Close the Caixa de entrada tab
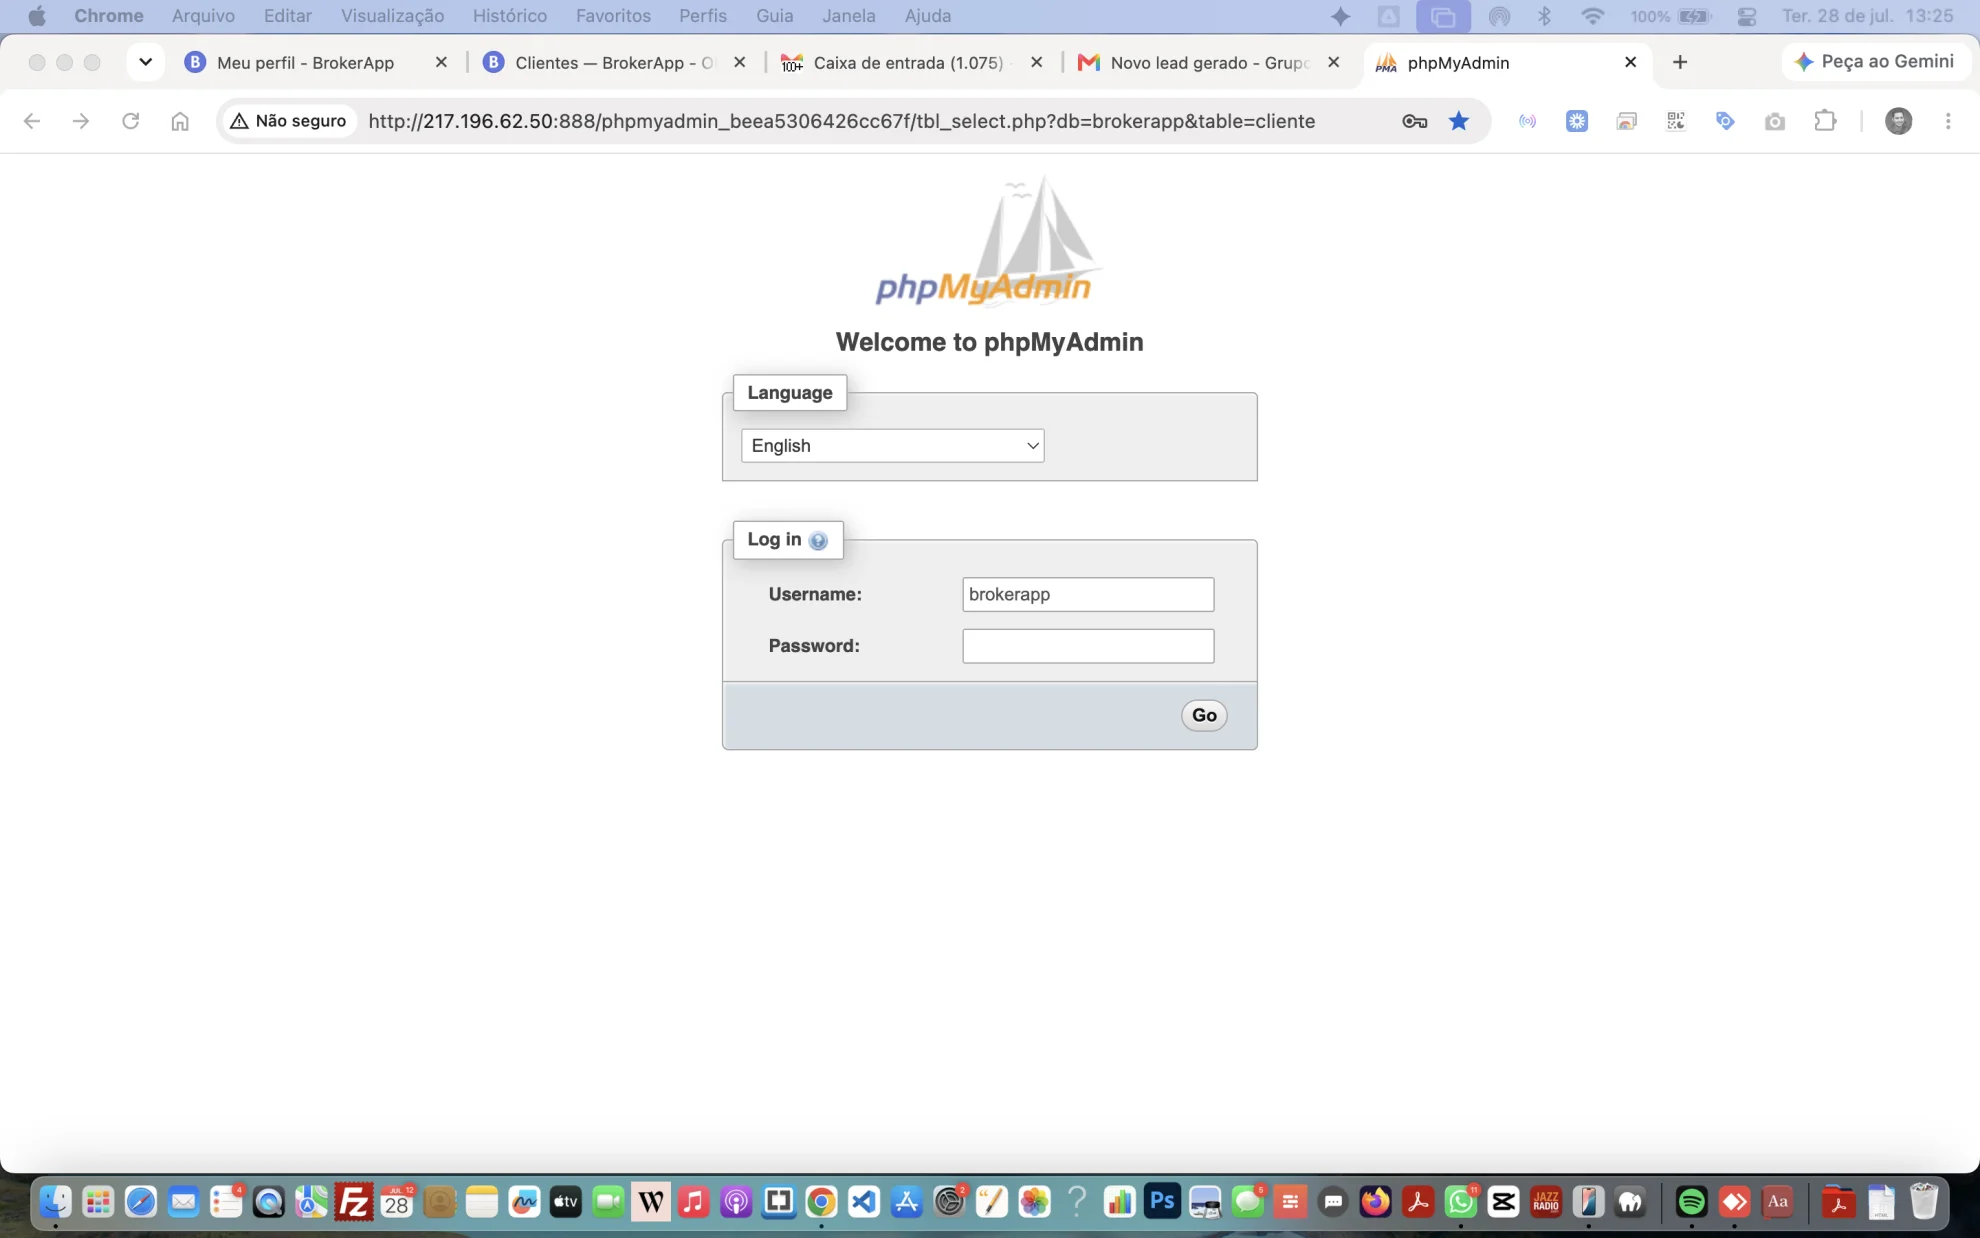 (1037, 62)
